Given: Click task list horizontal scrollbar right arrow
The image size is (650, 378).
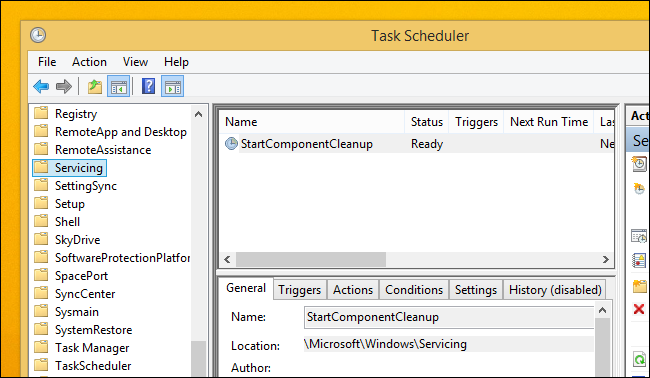Looking at the screenshot, I should tap(606, 259).
